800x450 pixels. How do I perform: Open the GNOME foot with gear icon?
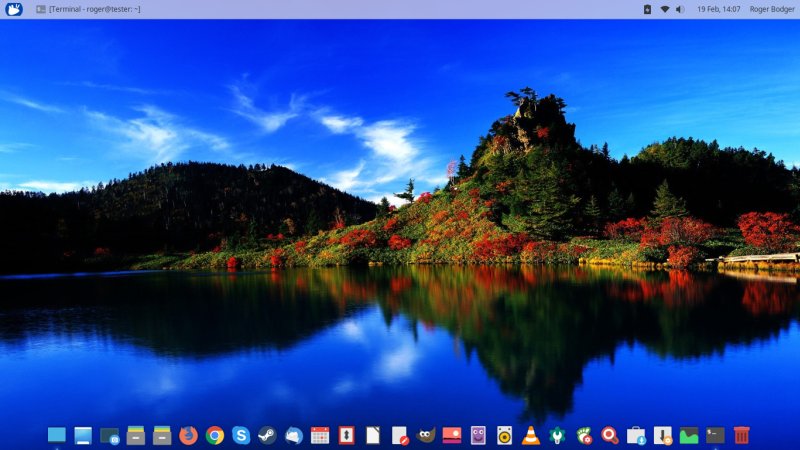tap(584, 436)
